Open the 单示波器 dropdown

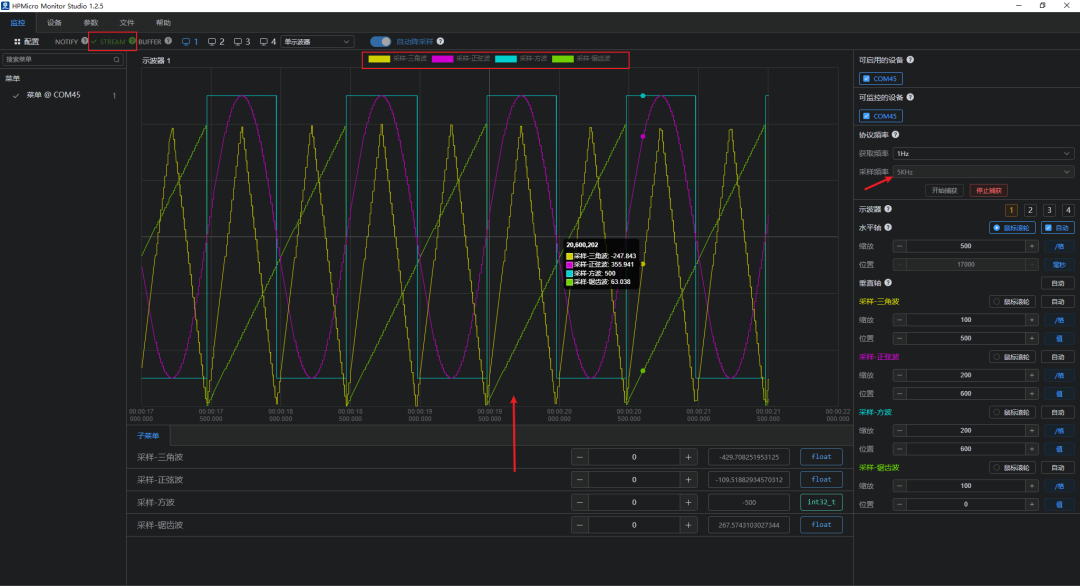(317, 42)
